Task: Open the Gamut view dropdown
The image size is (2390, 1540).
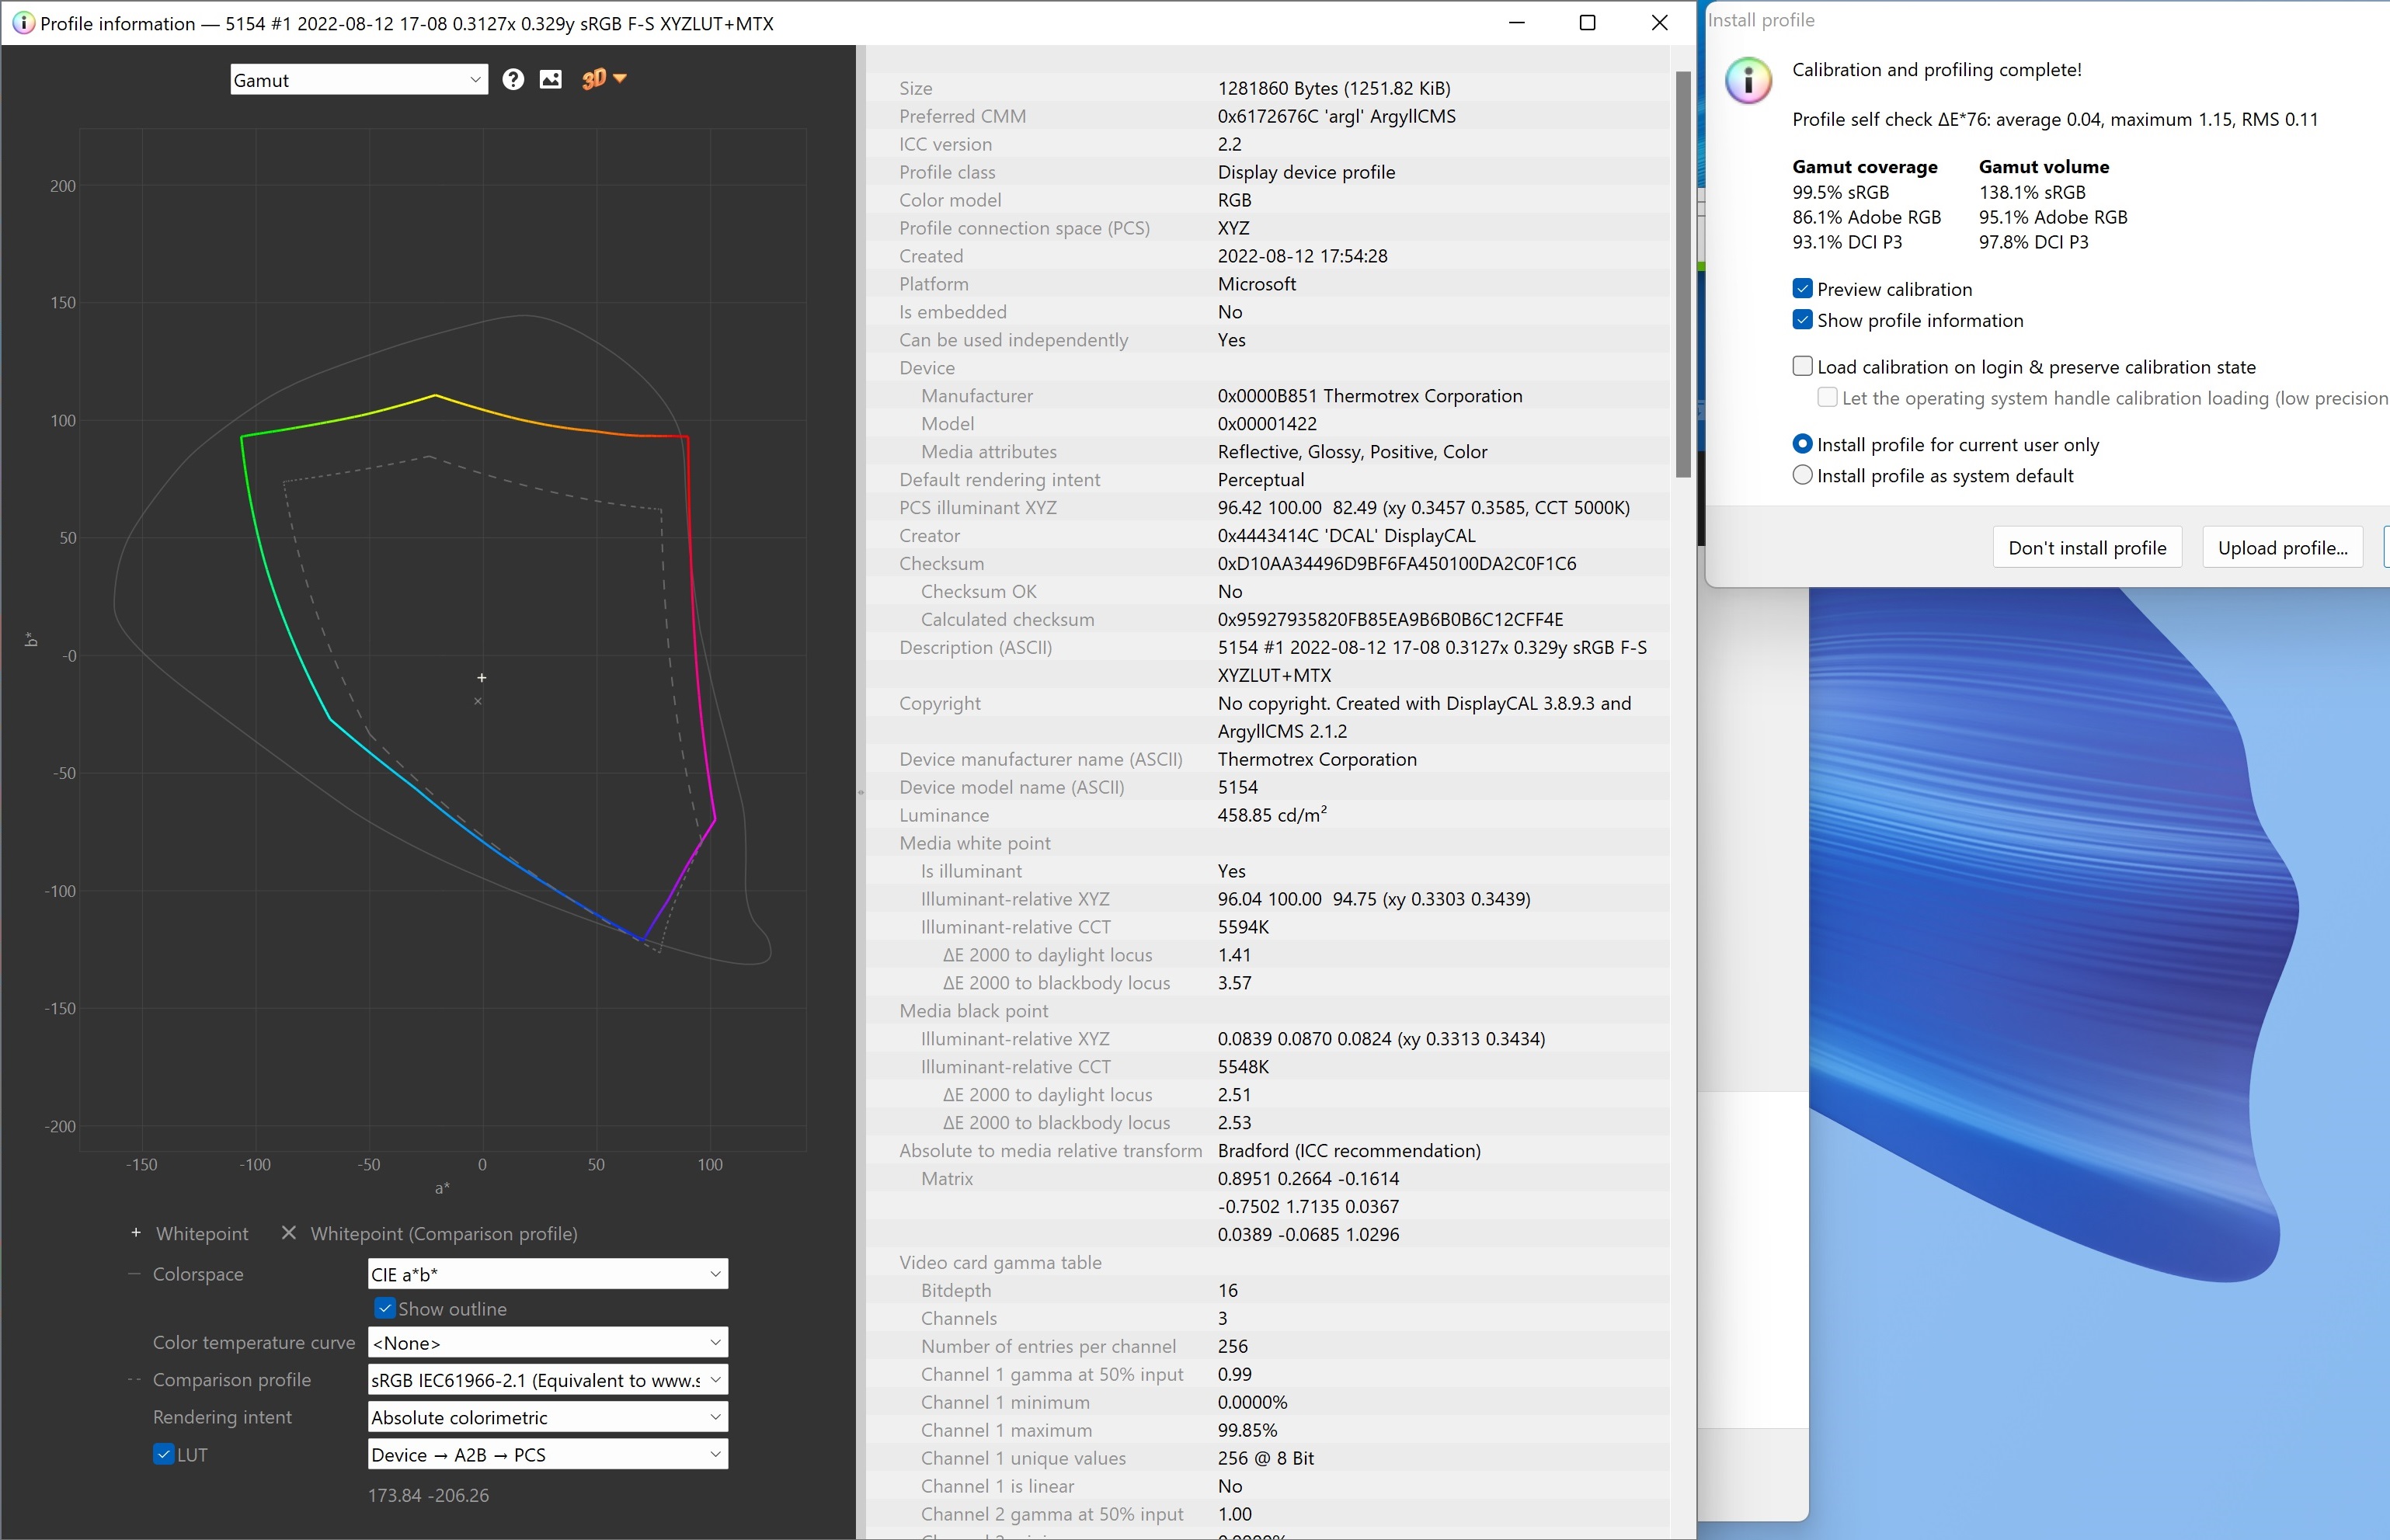Action: pyautogui.click(x=358, y=80)
